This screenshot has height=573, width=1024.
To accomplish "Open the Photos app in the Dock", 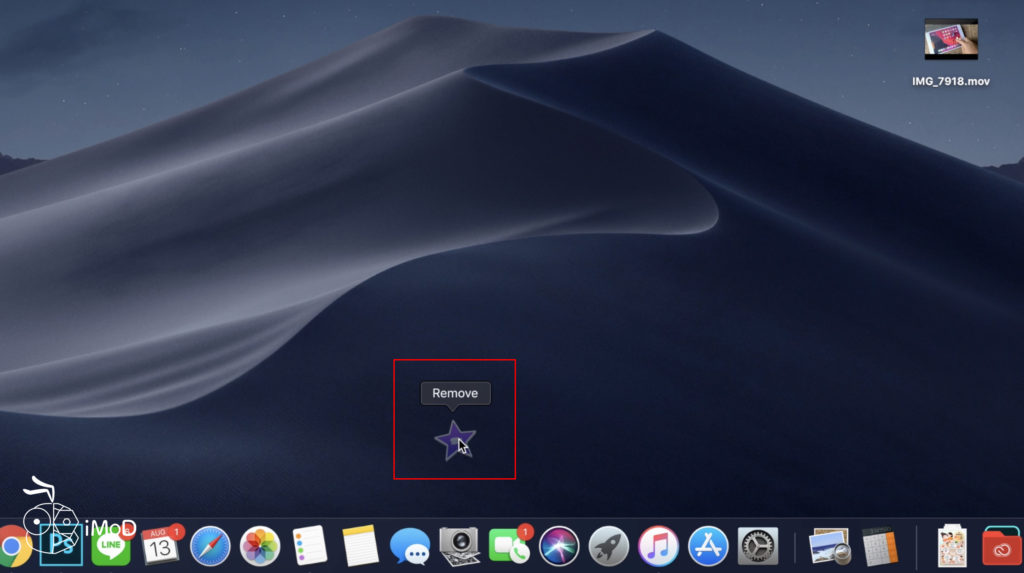I will [x=260, y=546].
